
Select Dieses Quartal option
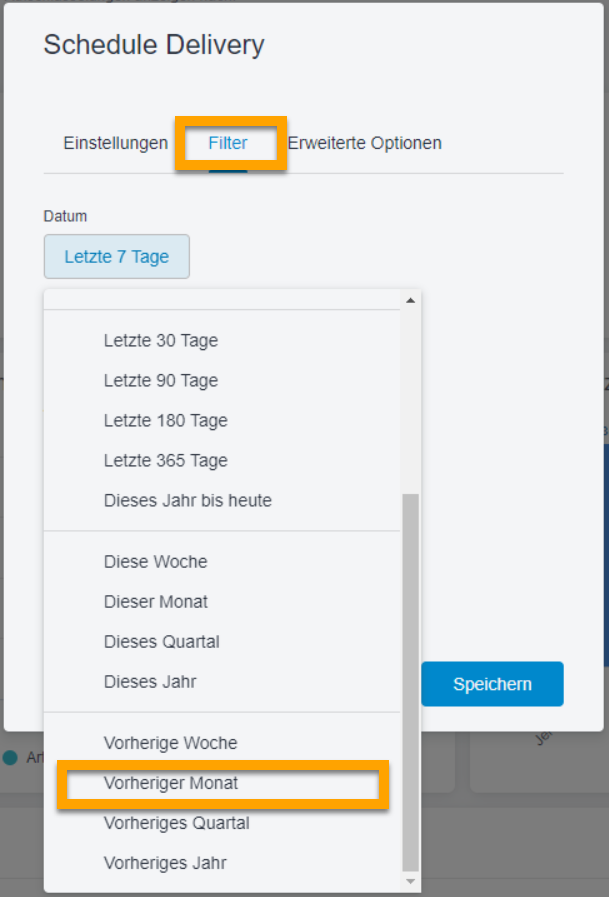pyautogui.click(x=162, y=642)
